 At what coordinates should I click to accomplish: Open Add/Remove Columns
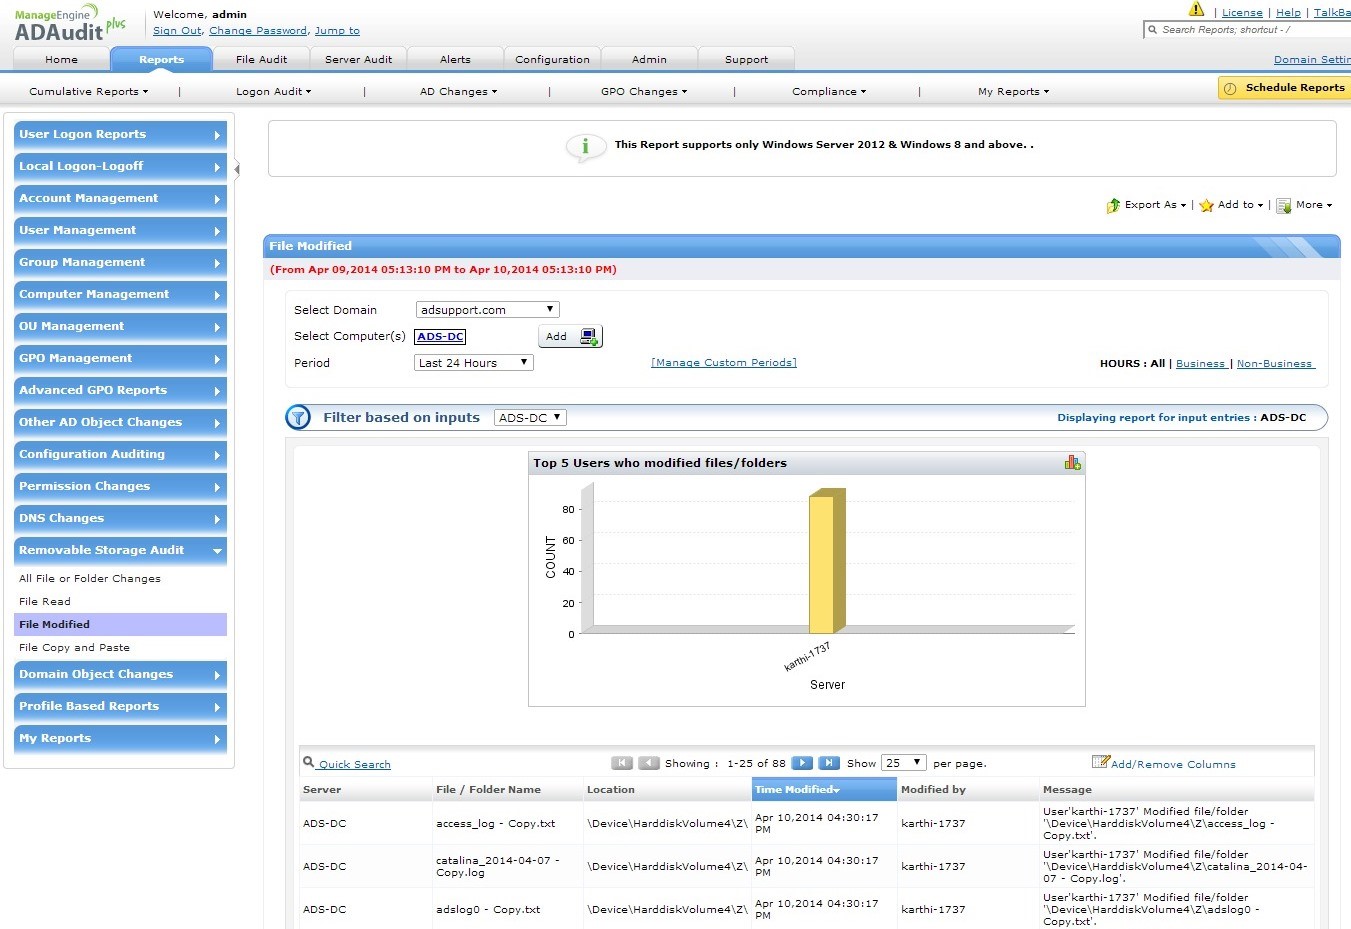coord(1172,764)
